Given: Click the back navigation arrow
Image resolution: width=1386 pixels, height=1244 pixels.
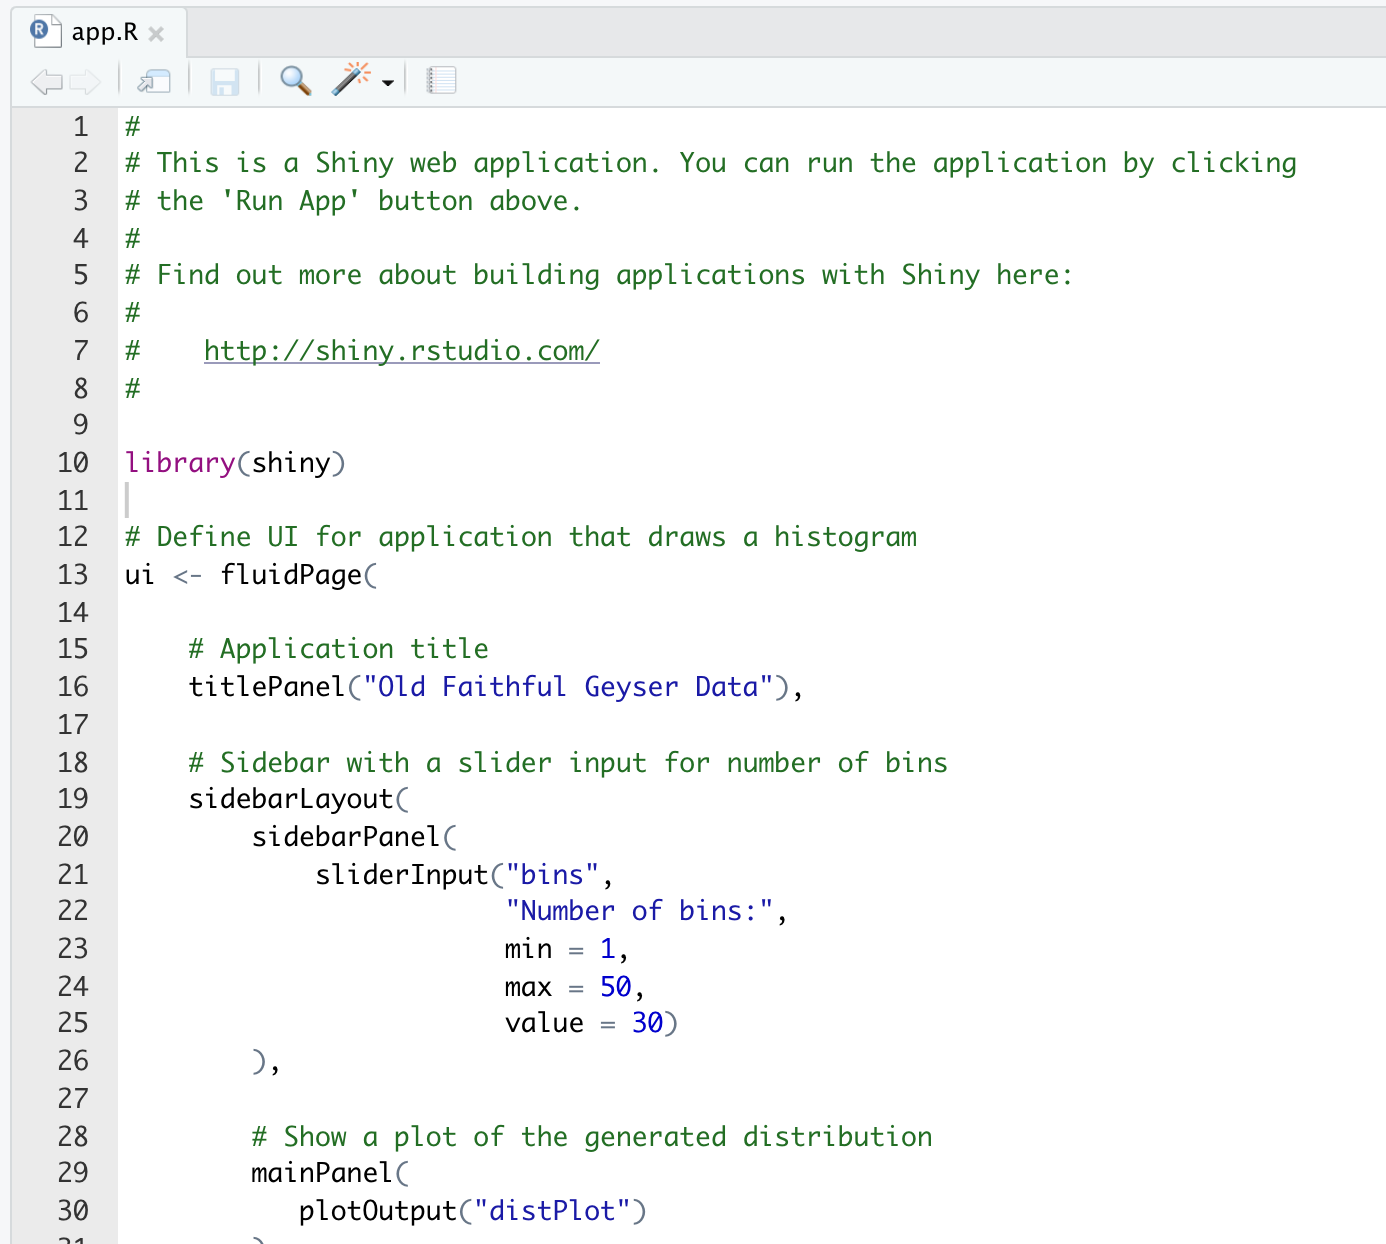Looking at the screenshot, I should pyautogui.click(x=46, y=81).
